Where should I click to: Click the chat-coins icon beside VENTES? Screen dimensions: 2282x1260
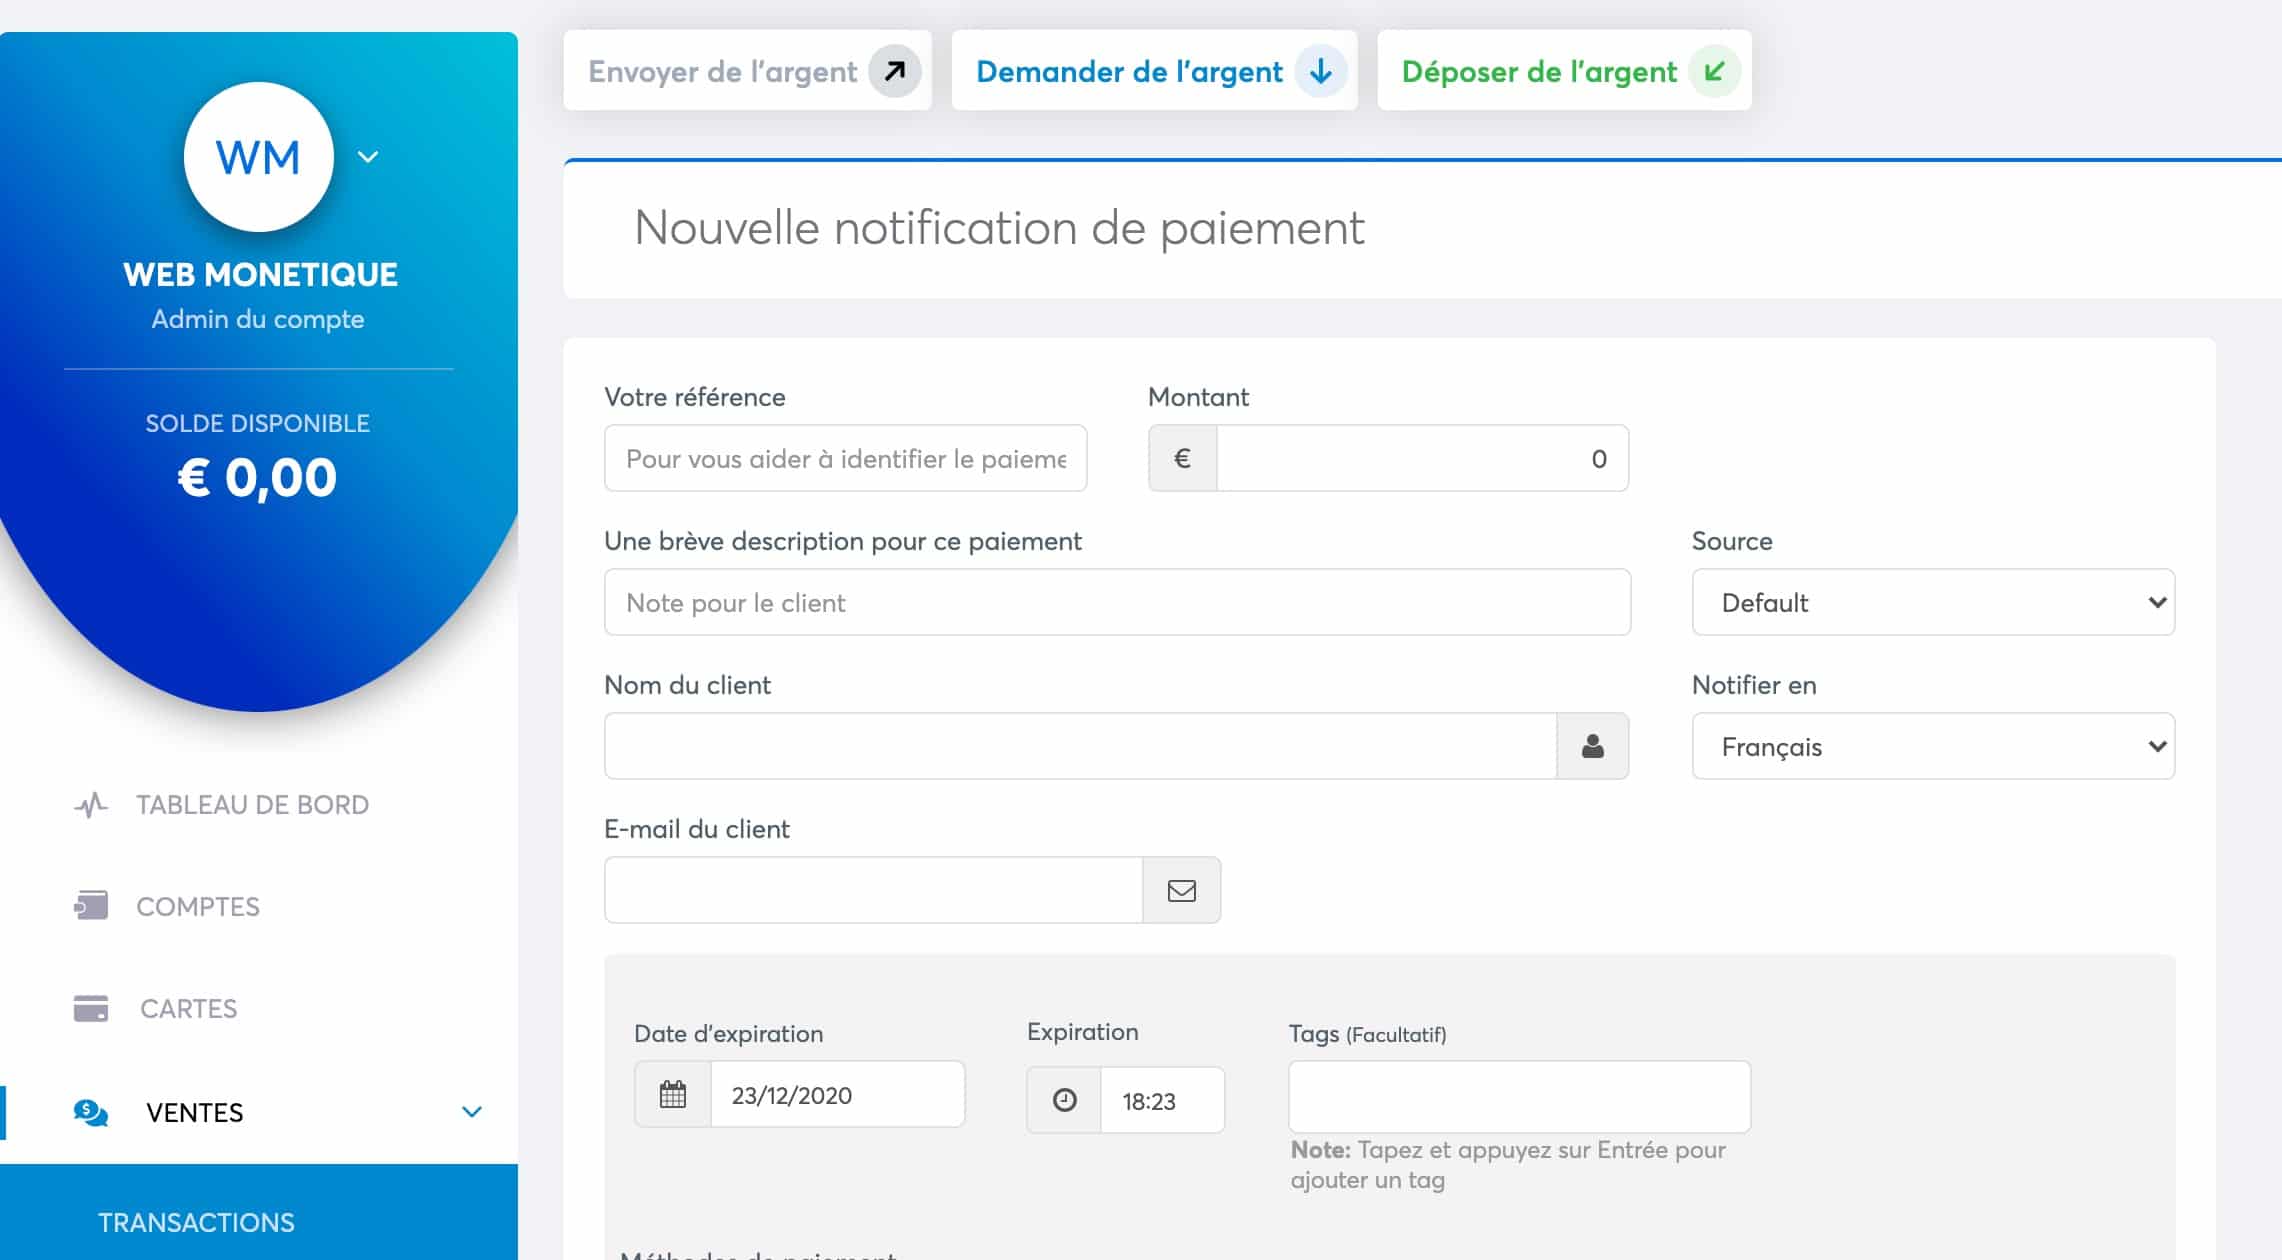pos(91,1112)
